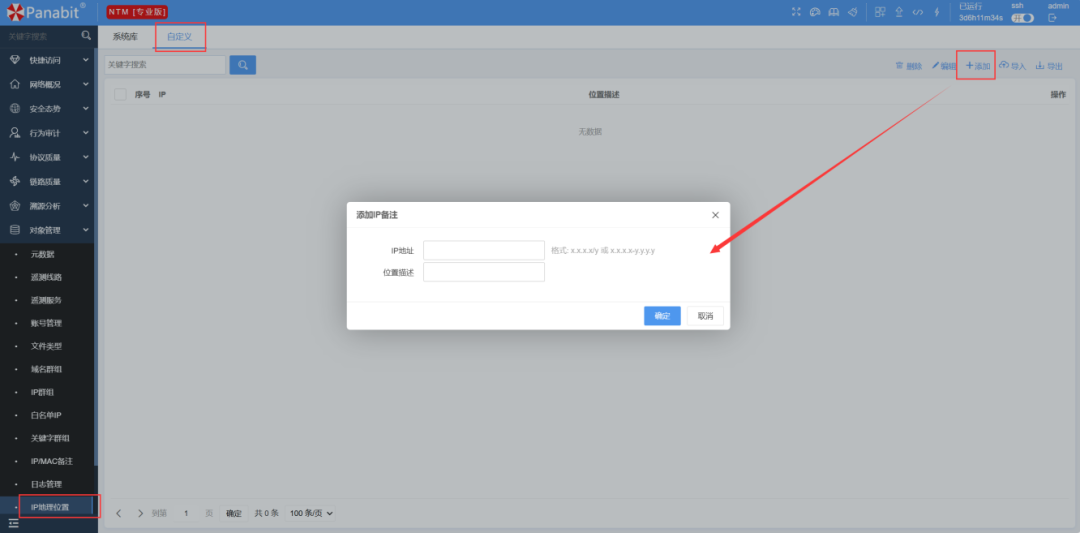Click the 添加 add button
This screenshot has width=1080, height=533.
pos(978,66)
